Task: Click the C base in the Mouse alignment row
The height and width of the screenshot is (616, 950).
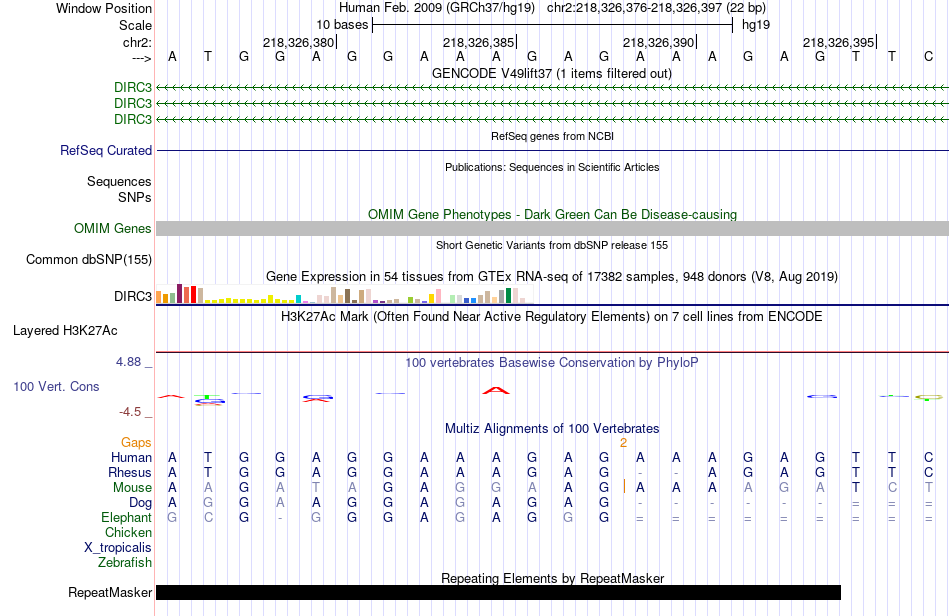Action: [x=892, y=488]
